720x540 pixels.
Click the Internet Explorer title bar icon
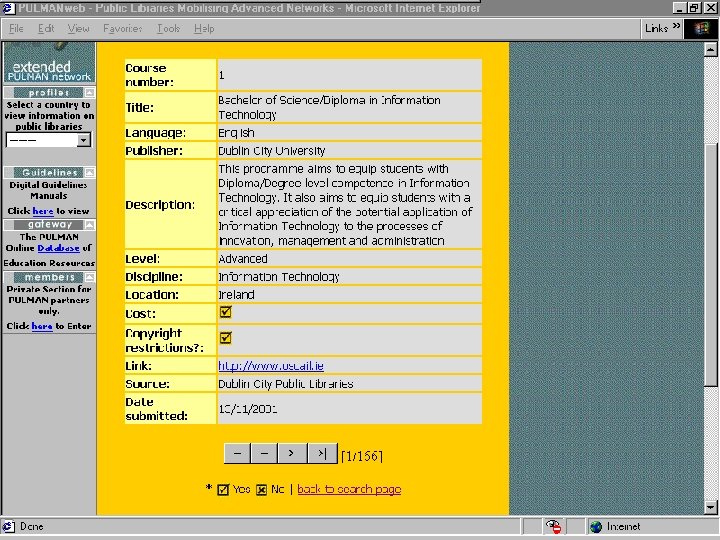(x=8, y=8)
